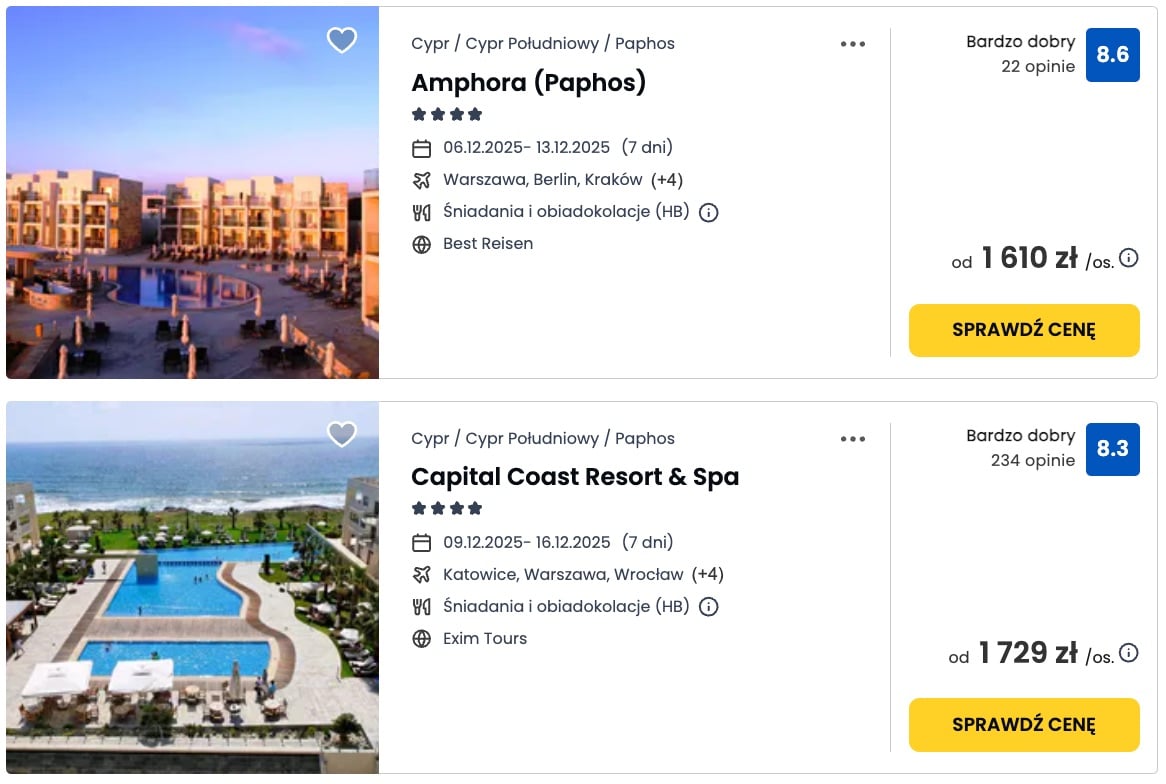Viewport: 1166px width, 784px height.
Task: Click cutlery icon in Amphora offer
Action: [x=422, y=212]
